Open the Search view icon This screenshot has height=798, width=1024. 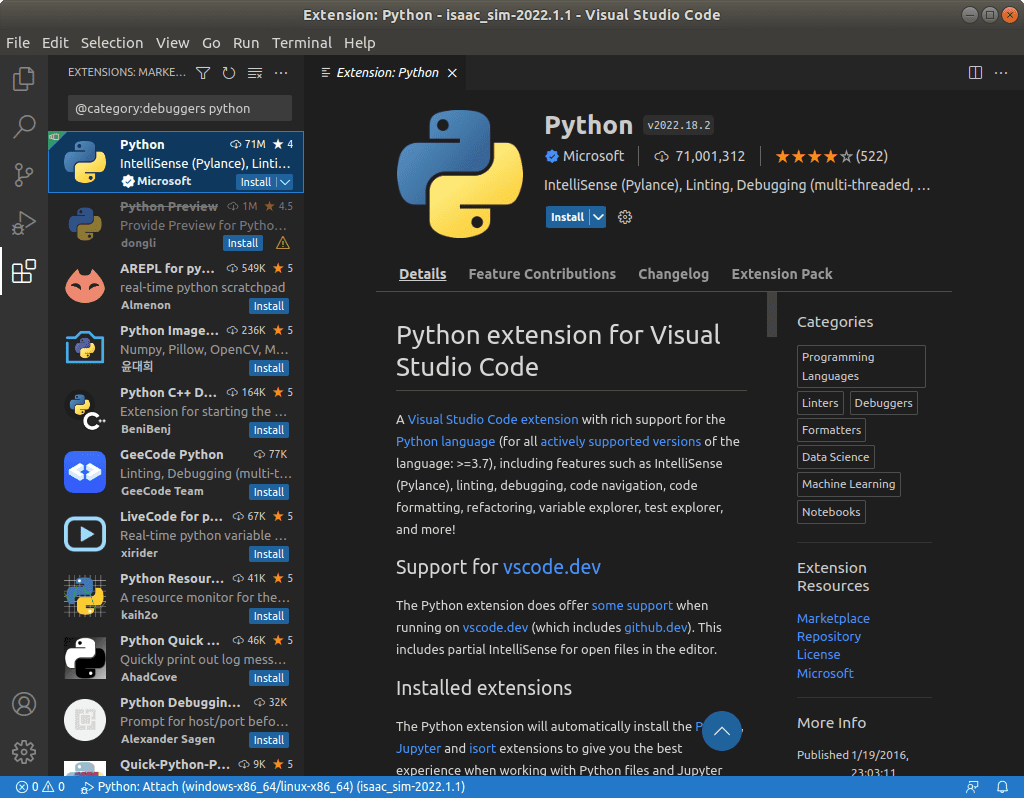[x=24, y=127]
